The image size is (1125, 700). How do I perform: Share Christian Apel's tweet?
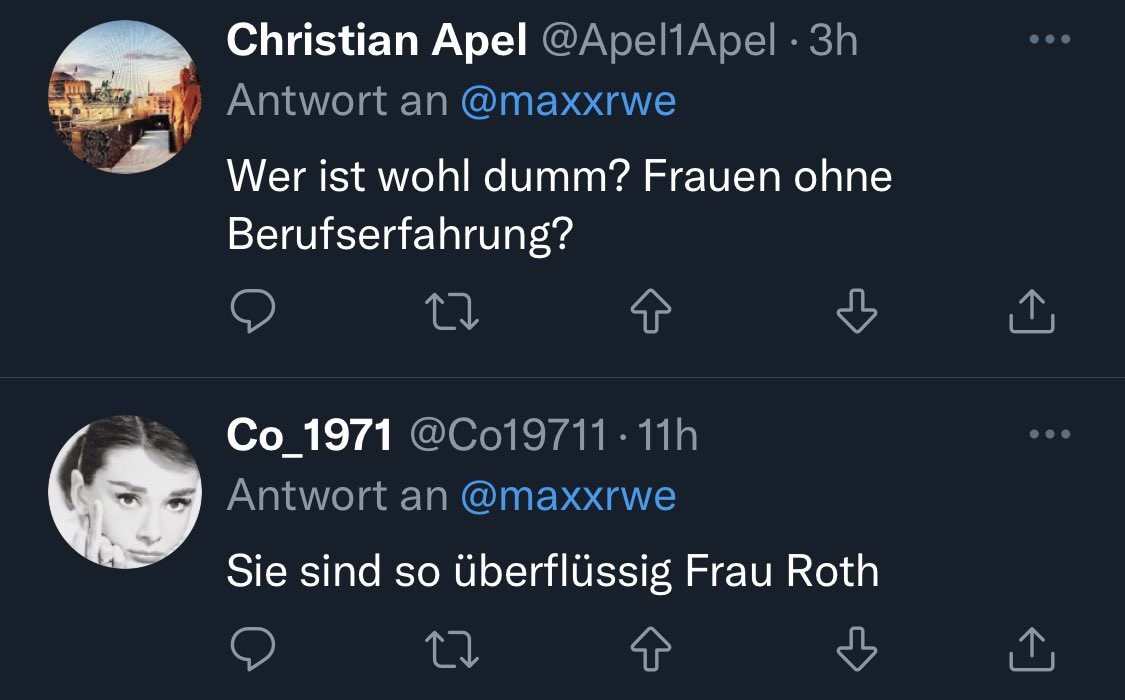pyautogui.click(x=1030, y=314)
